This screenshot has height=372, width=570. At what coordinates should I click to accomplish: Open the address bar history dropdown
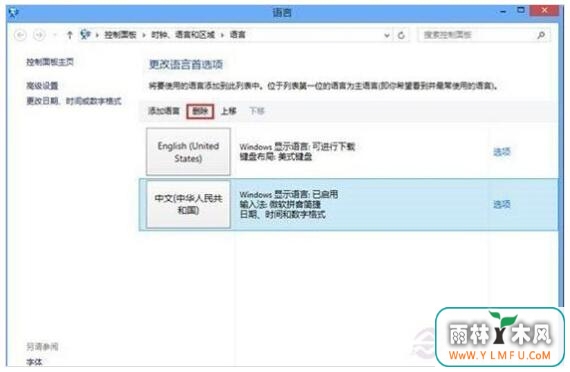387,35
